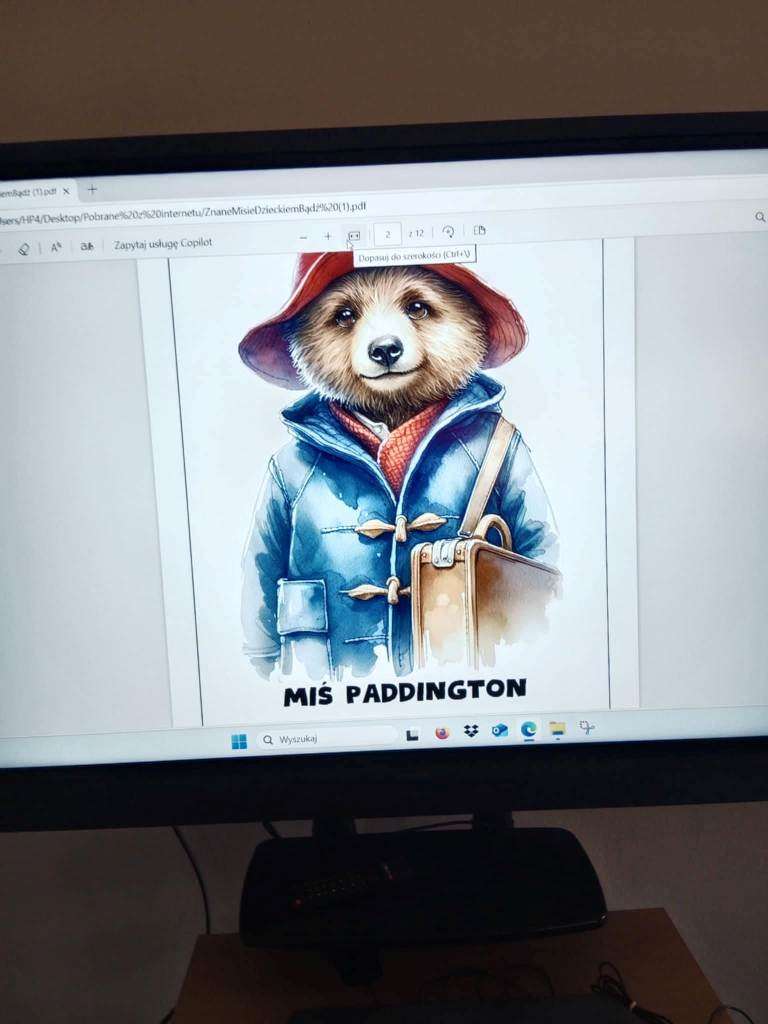Click the Paddington bear PDF page image

tap(400, 464)
